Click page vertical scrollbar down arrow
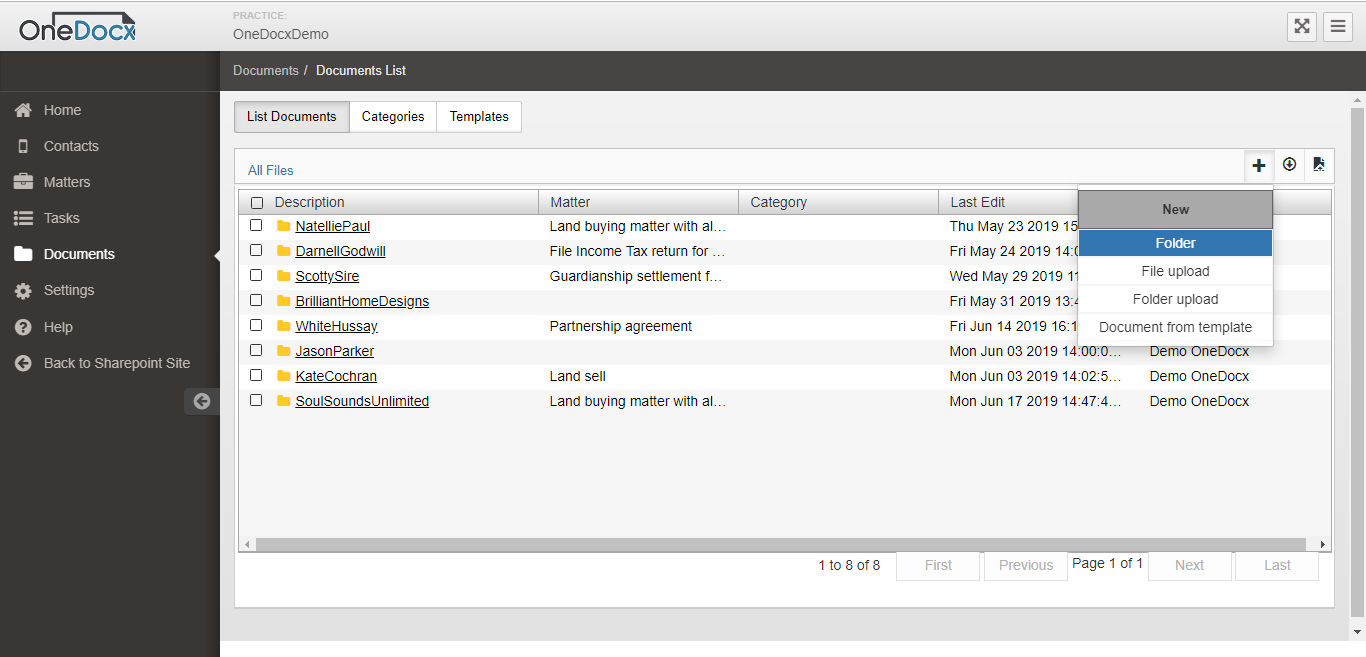Screen dimensions: 1366x657 (x=1357, y=632)
